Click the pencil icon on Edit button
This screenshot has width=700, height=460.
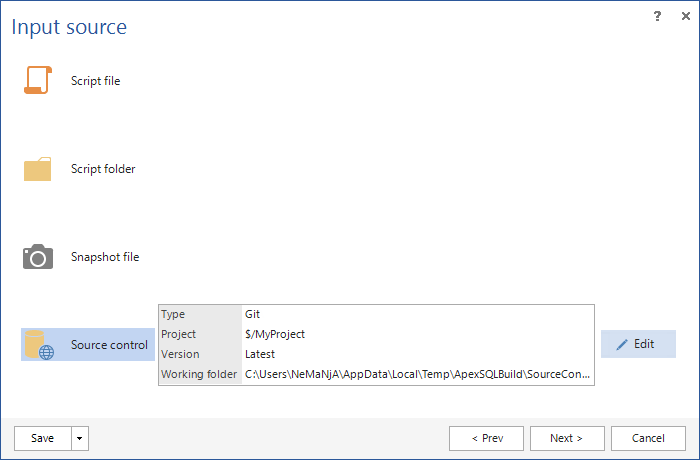point(622,344)
